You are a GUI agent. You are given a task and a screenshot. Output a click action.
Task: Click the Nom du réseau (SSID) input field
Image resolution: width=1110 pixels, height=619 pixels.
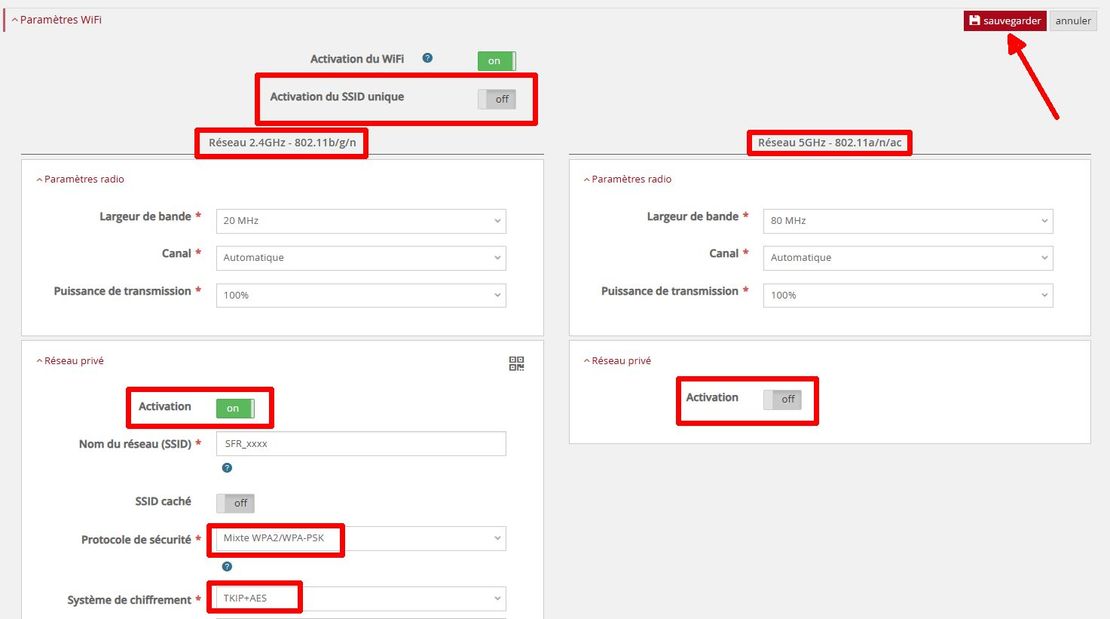coord(361,444)
